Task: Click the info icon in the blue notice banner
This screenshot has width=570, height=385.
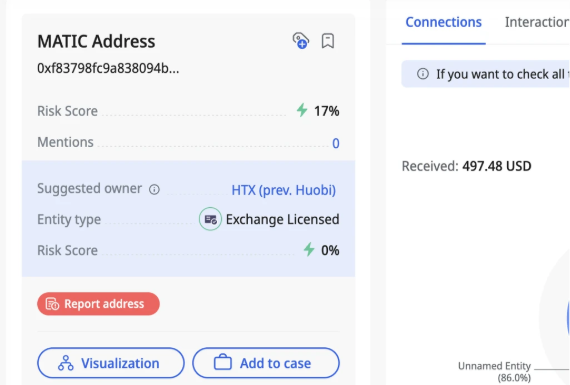Action: [x=423, y=74]
